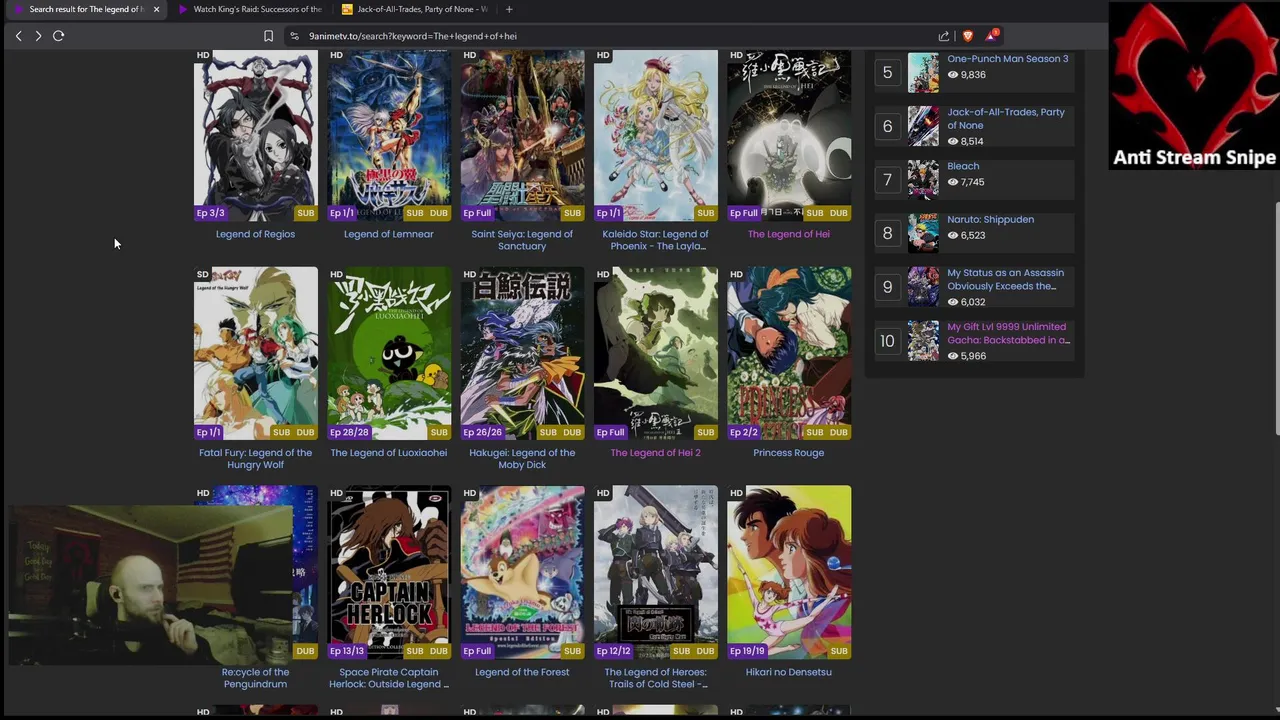This screenshot has height=720, width=1280.
Task: Open the Space Pirate Captain Herlock poster
Action: (x=389, y=572)
